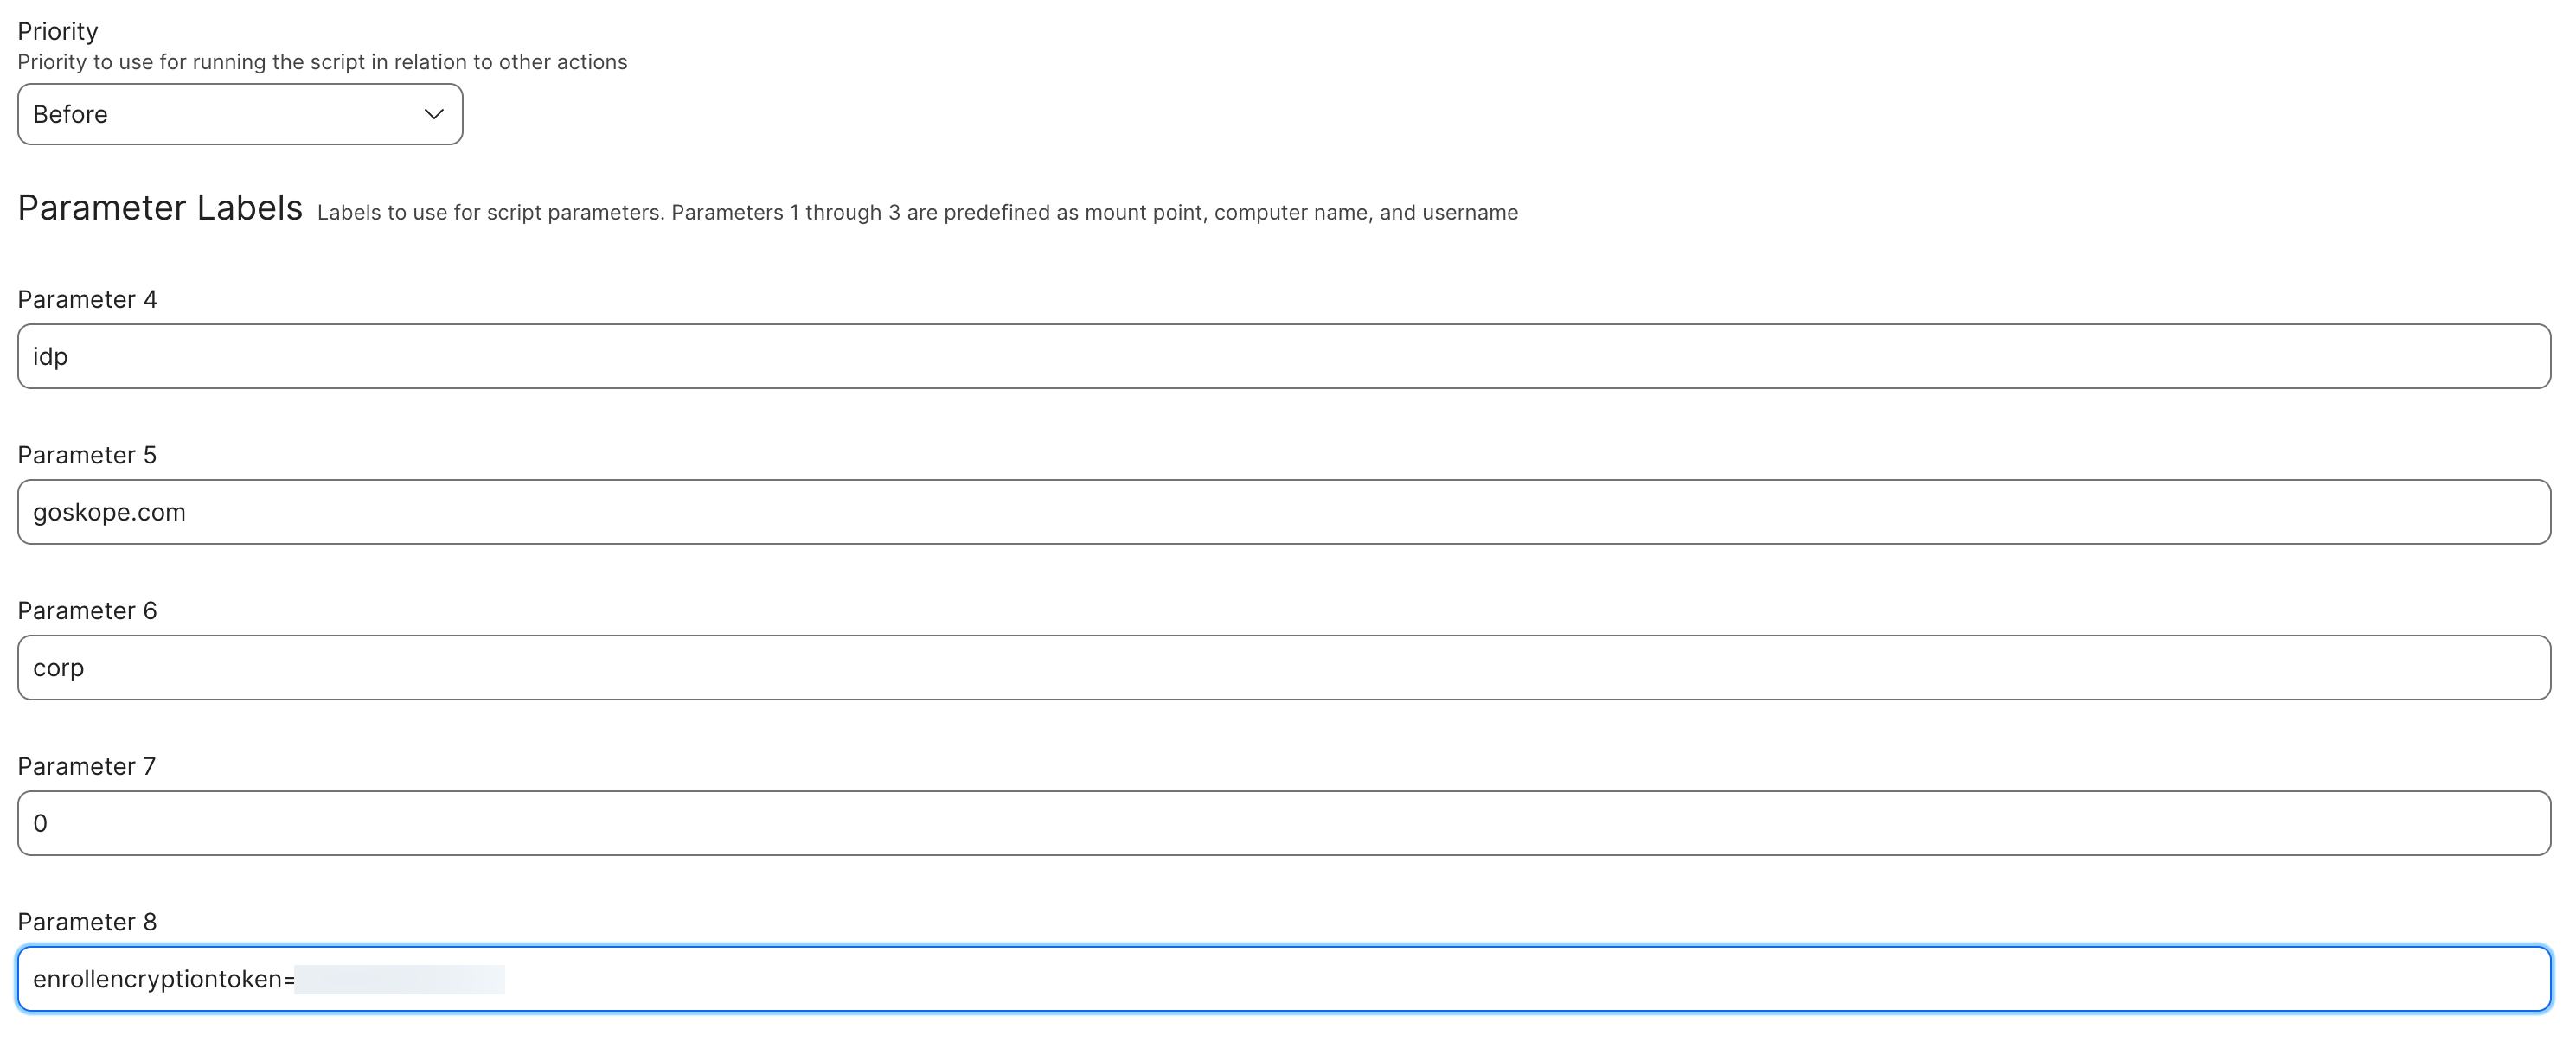Image resolution: width=2576 pixels, height=1048 pixels.
Task: Place cursor on the corp text
Action: click(58, 668)
